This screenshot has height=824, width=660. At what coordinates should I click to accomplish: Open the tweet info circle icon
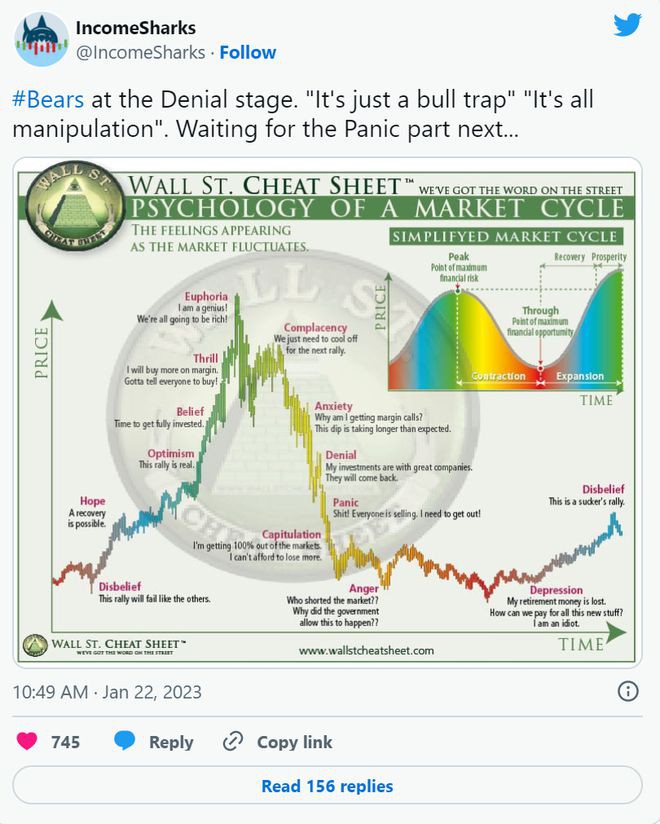627,691
